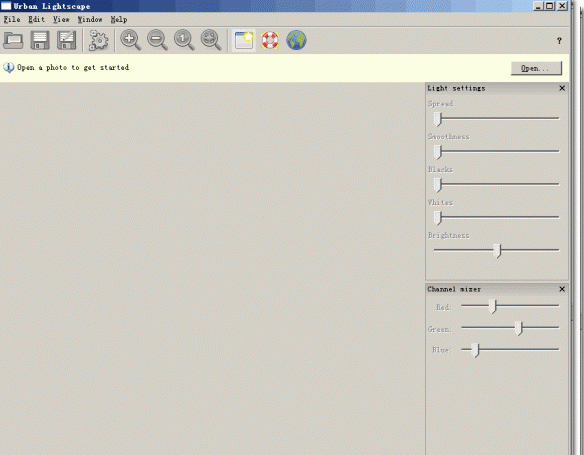Click the Open... button

click(x=536, y=68)
